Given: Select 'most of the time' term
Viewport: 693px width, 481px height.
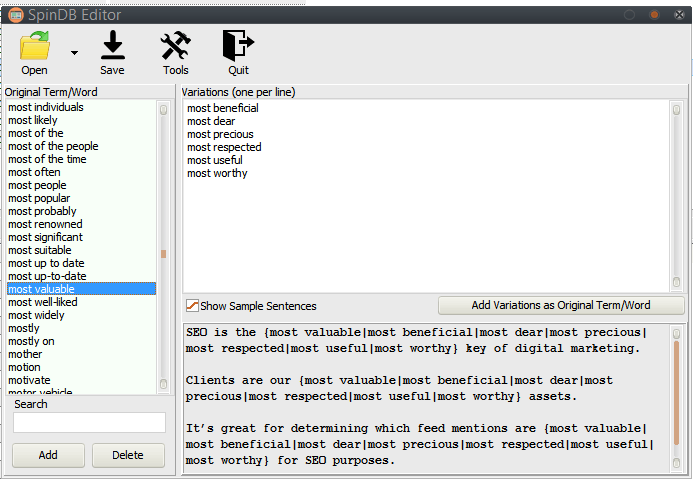Looking at the screenshot, I should tap(81, 159).
